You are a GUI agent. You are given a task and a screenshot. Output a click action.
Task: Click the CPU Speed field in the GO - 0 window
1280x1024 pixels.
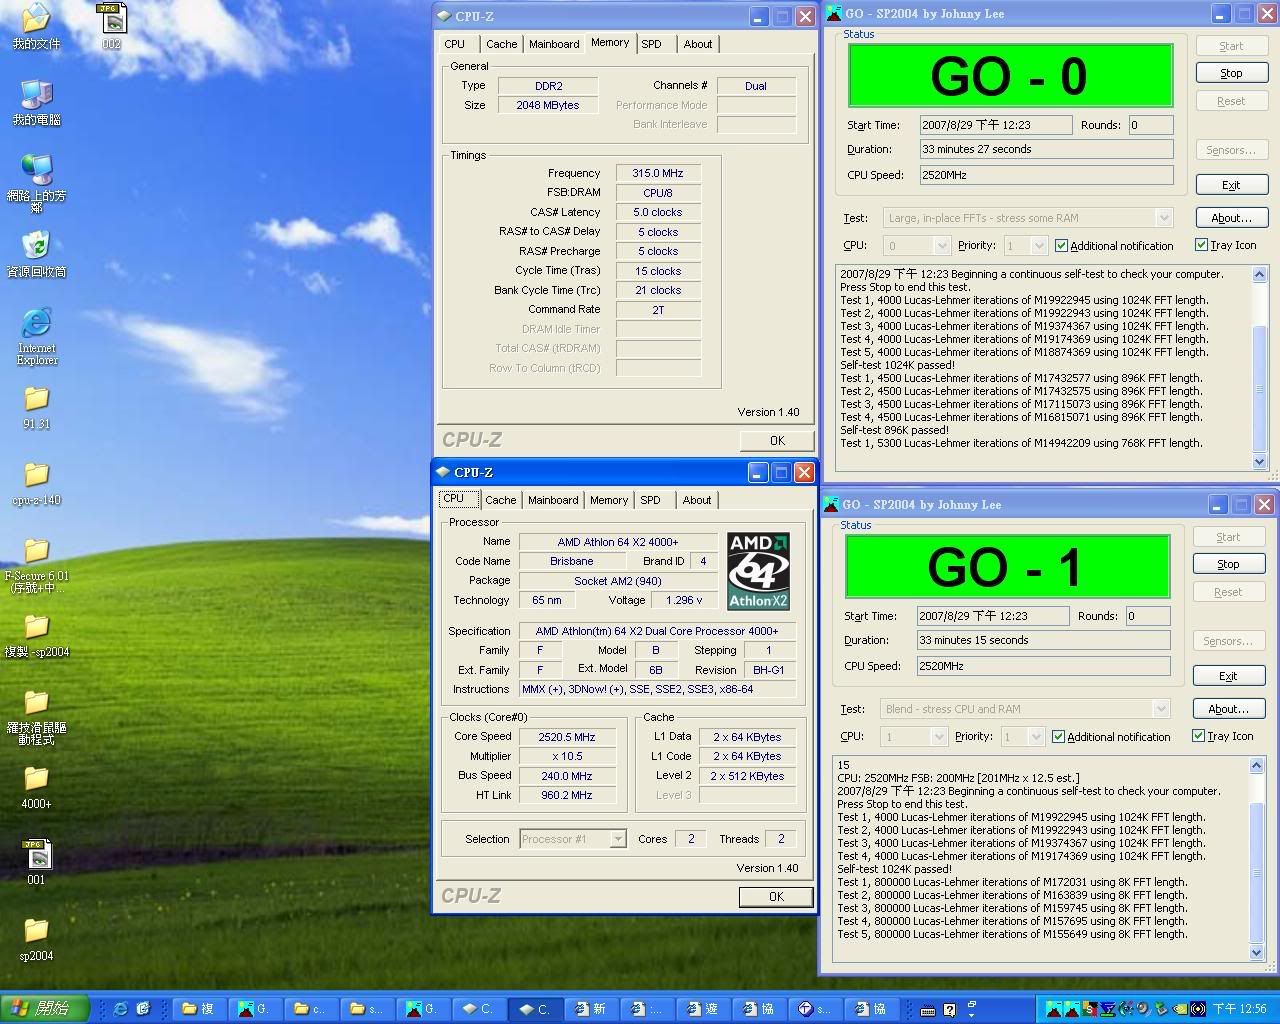click(1046, 175)
